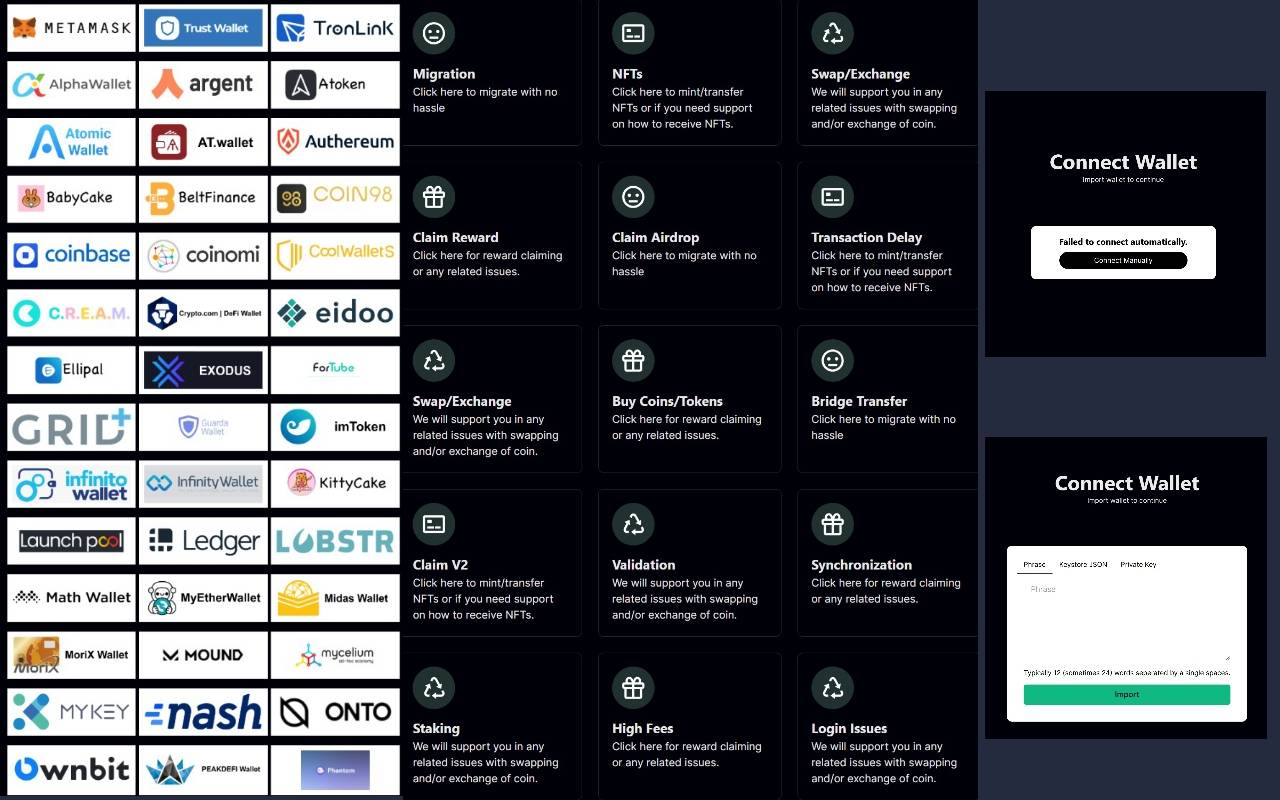
Task: Click the recycle icon above Validation
Action: 633,524
